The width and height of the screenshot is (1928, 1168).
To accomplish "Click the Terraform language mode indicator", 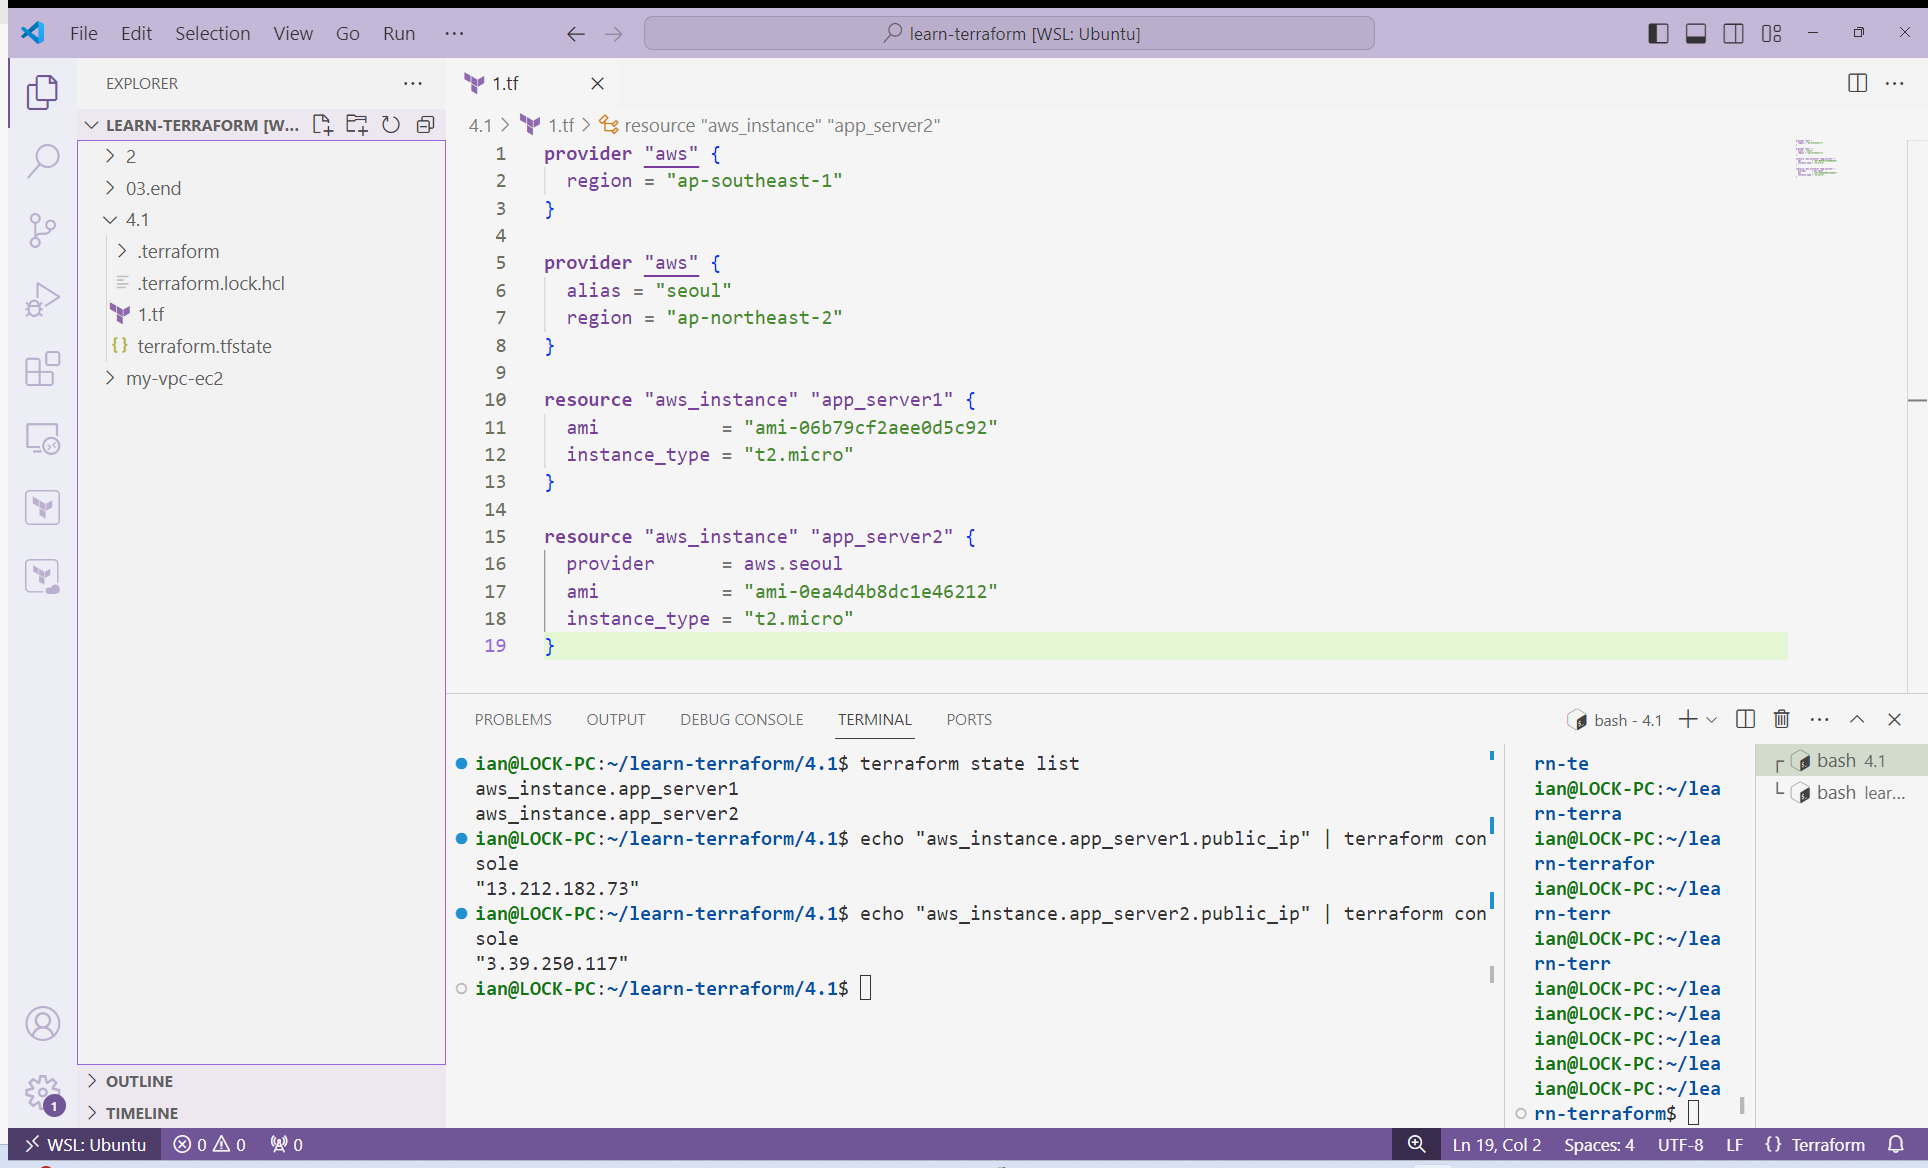I will 1827,1144.
